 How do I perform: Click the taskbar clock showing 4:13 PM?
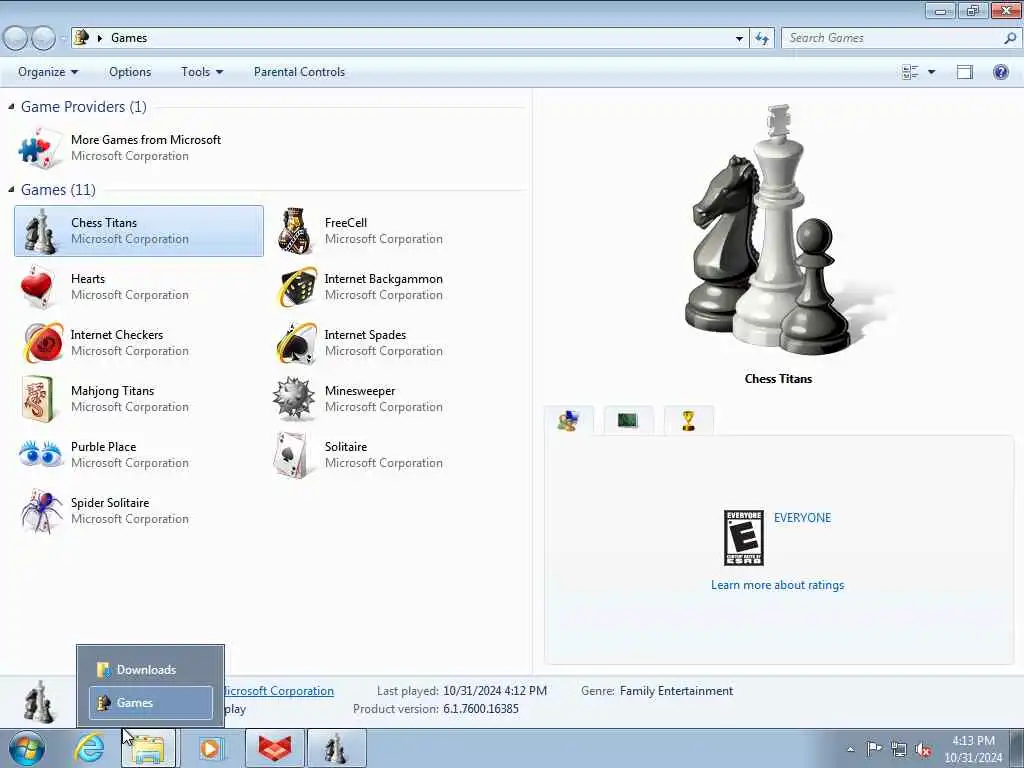coord(973,749)
